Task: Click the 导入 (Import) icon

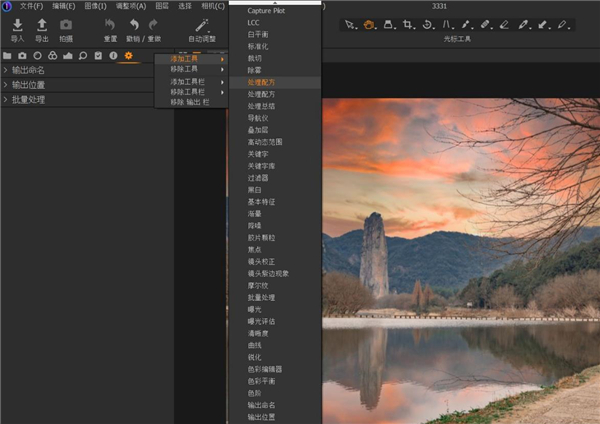Action: [17, 24]
